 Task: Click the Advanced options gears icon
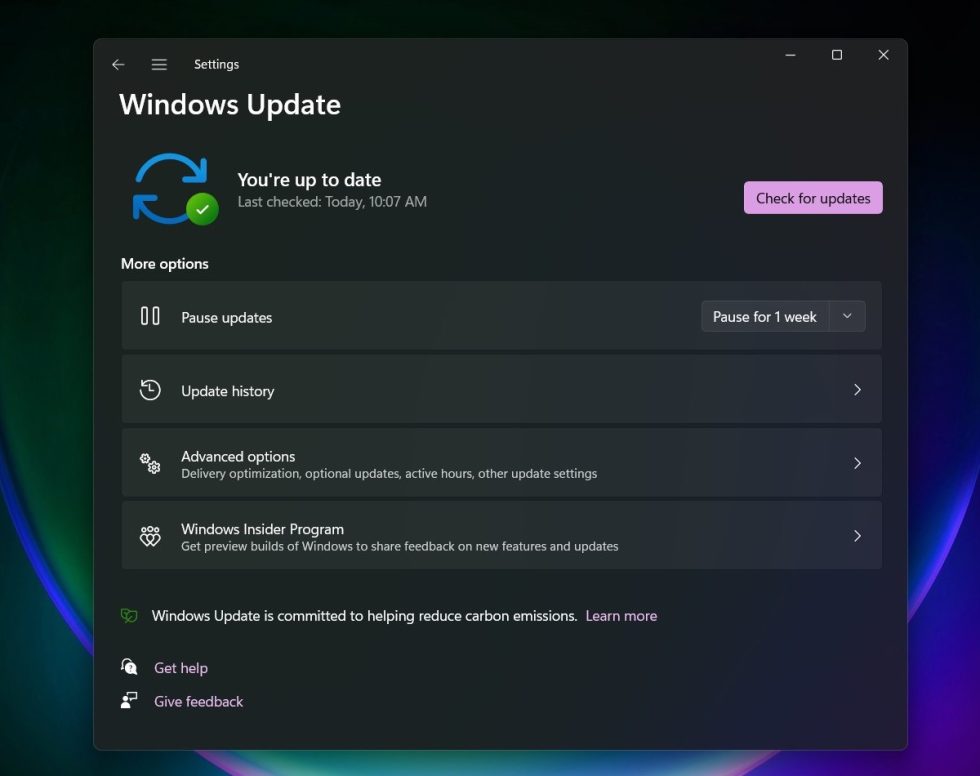pyautogui.click(x=150, y=464)
